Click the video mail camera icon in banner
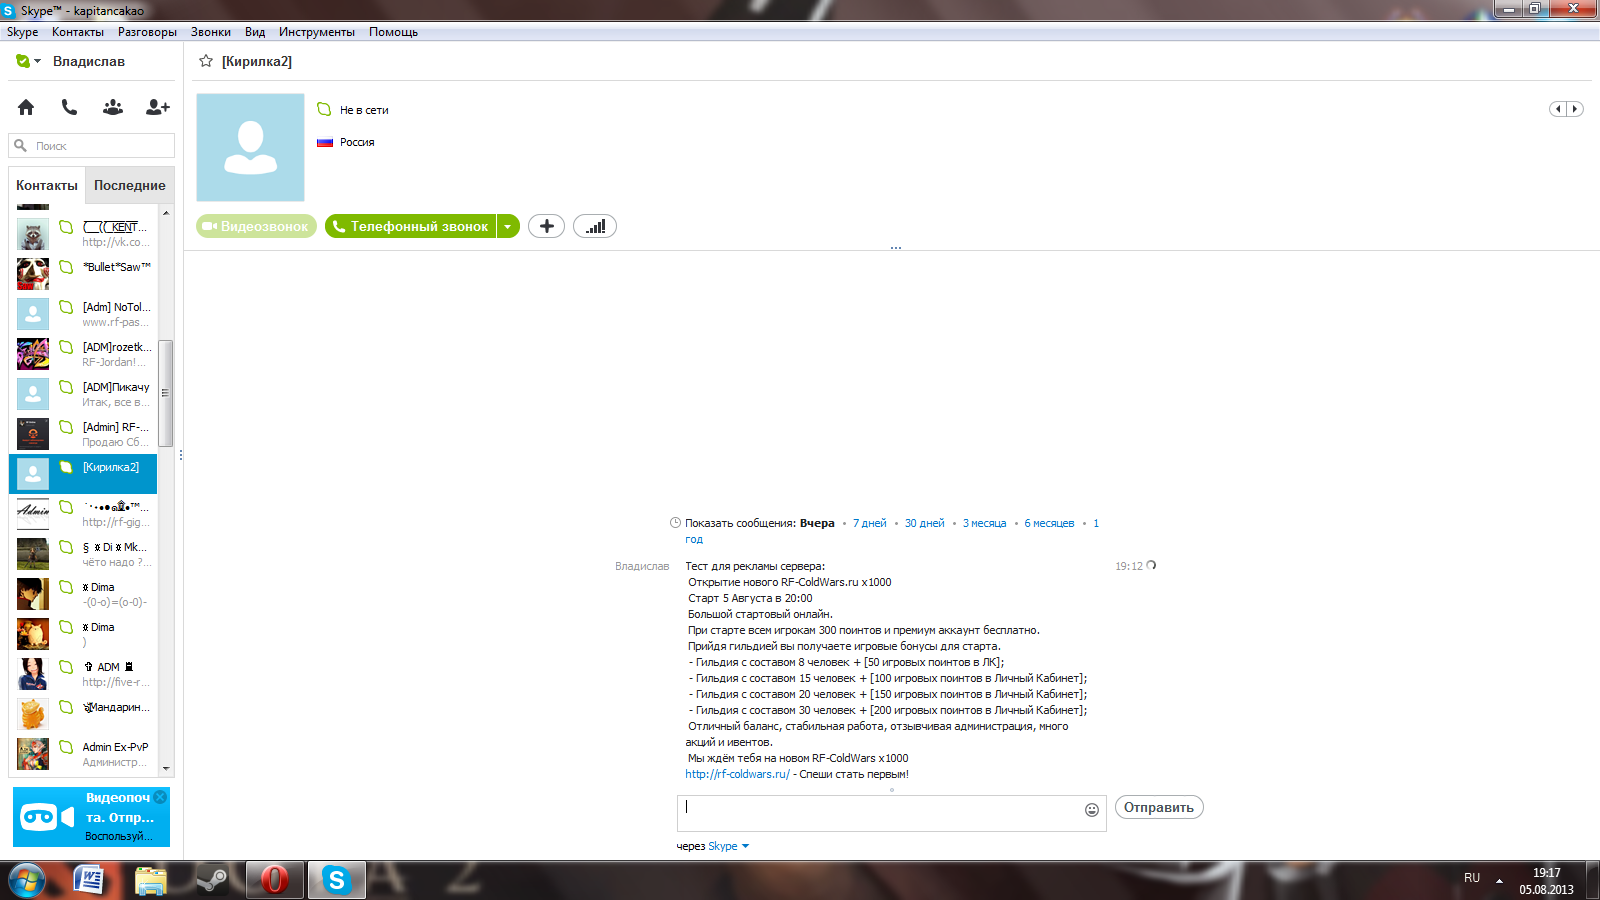The image size is (1600, 900). tap(47, 817)
